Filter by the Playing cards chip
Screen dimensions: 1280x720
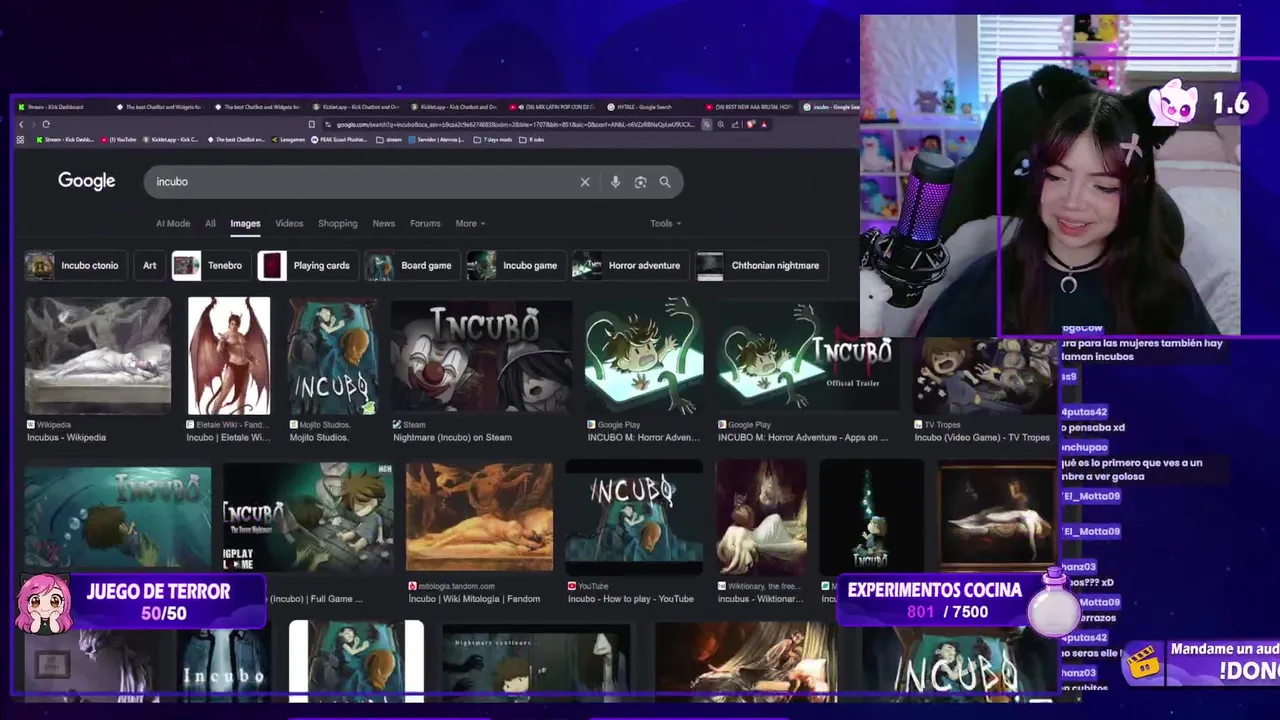[308, 266]
